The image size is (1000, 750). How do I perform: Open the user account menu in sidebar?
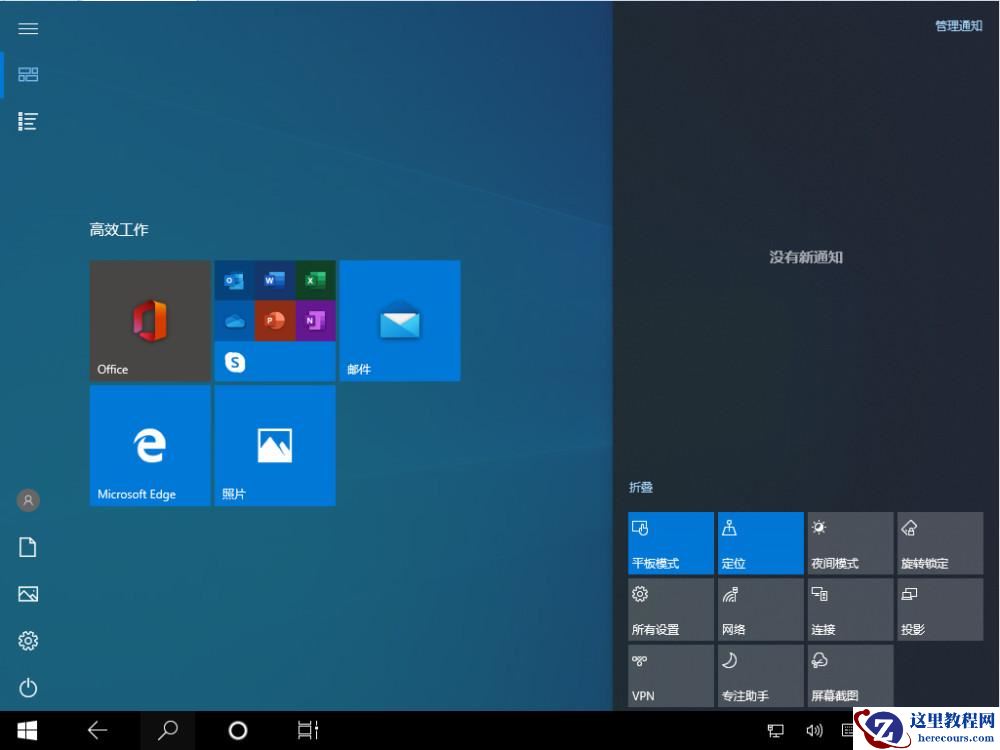[x=28, y=500]
